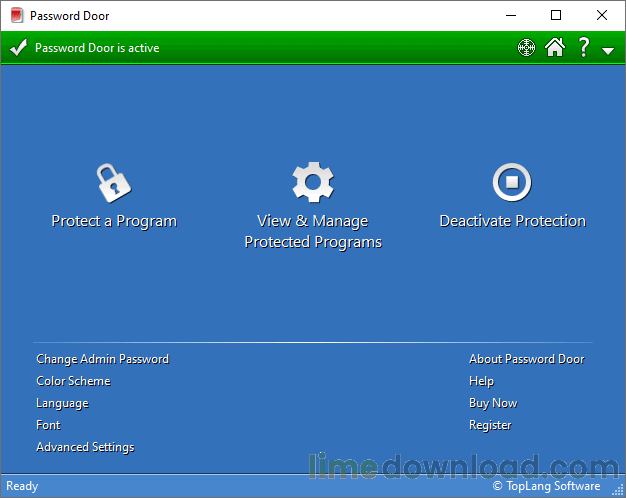Open Advanced Settings link

click(x=85, y=447)
